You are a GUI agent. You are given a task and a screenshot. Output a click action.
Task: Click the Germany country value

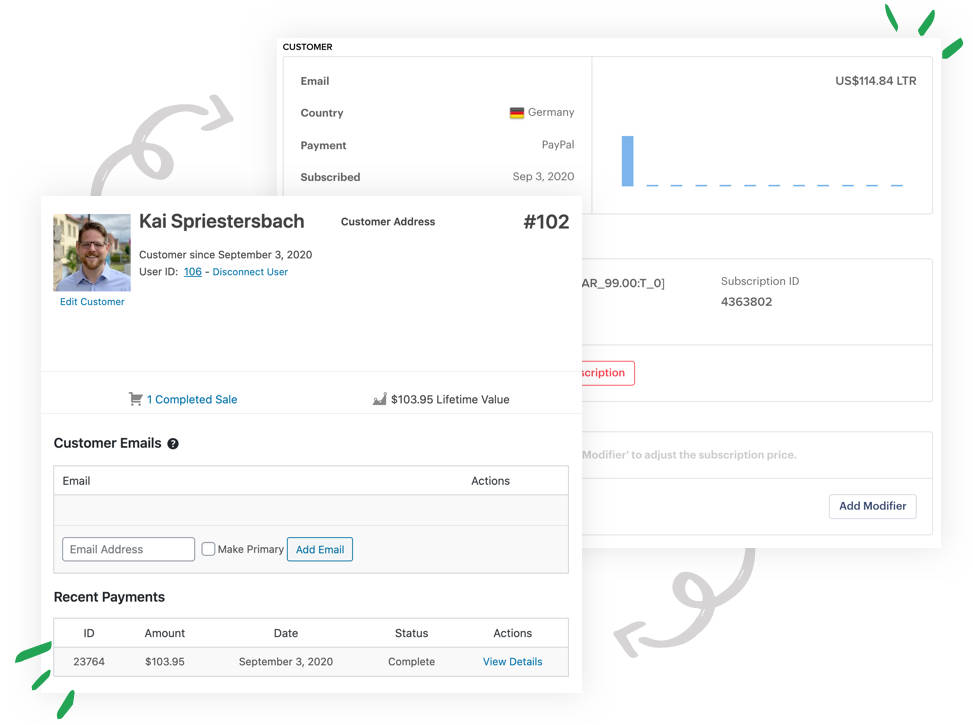[551, 112]
